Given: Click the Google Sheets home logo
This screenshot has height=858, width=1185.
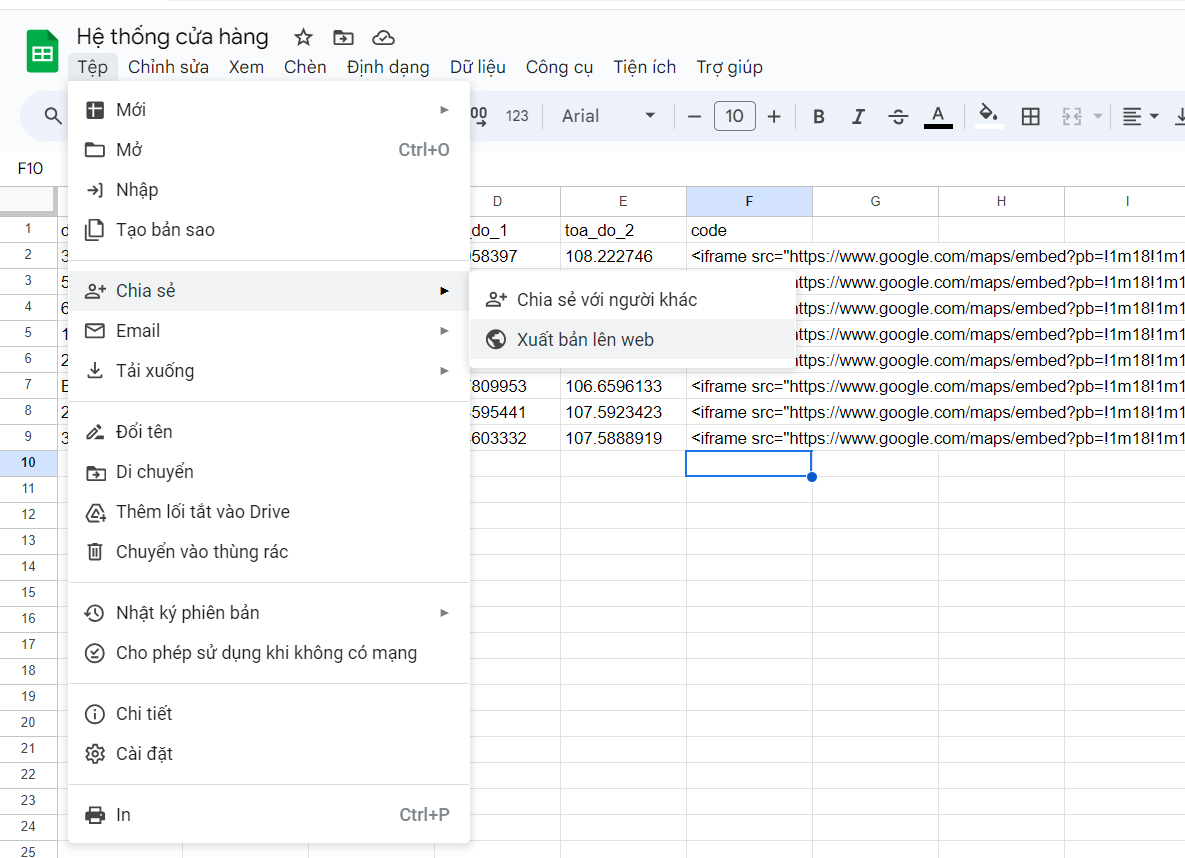Looking at the screenshot, I should (42, 51).
